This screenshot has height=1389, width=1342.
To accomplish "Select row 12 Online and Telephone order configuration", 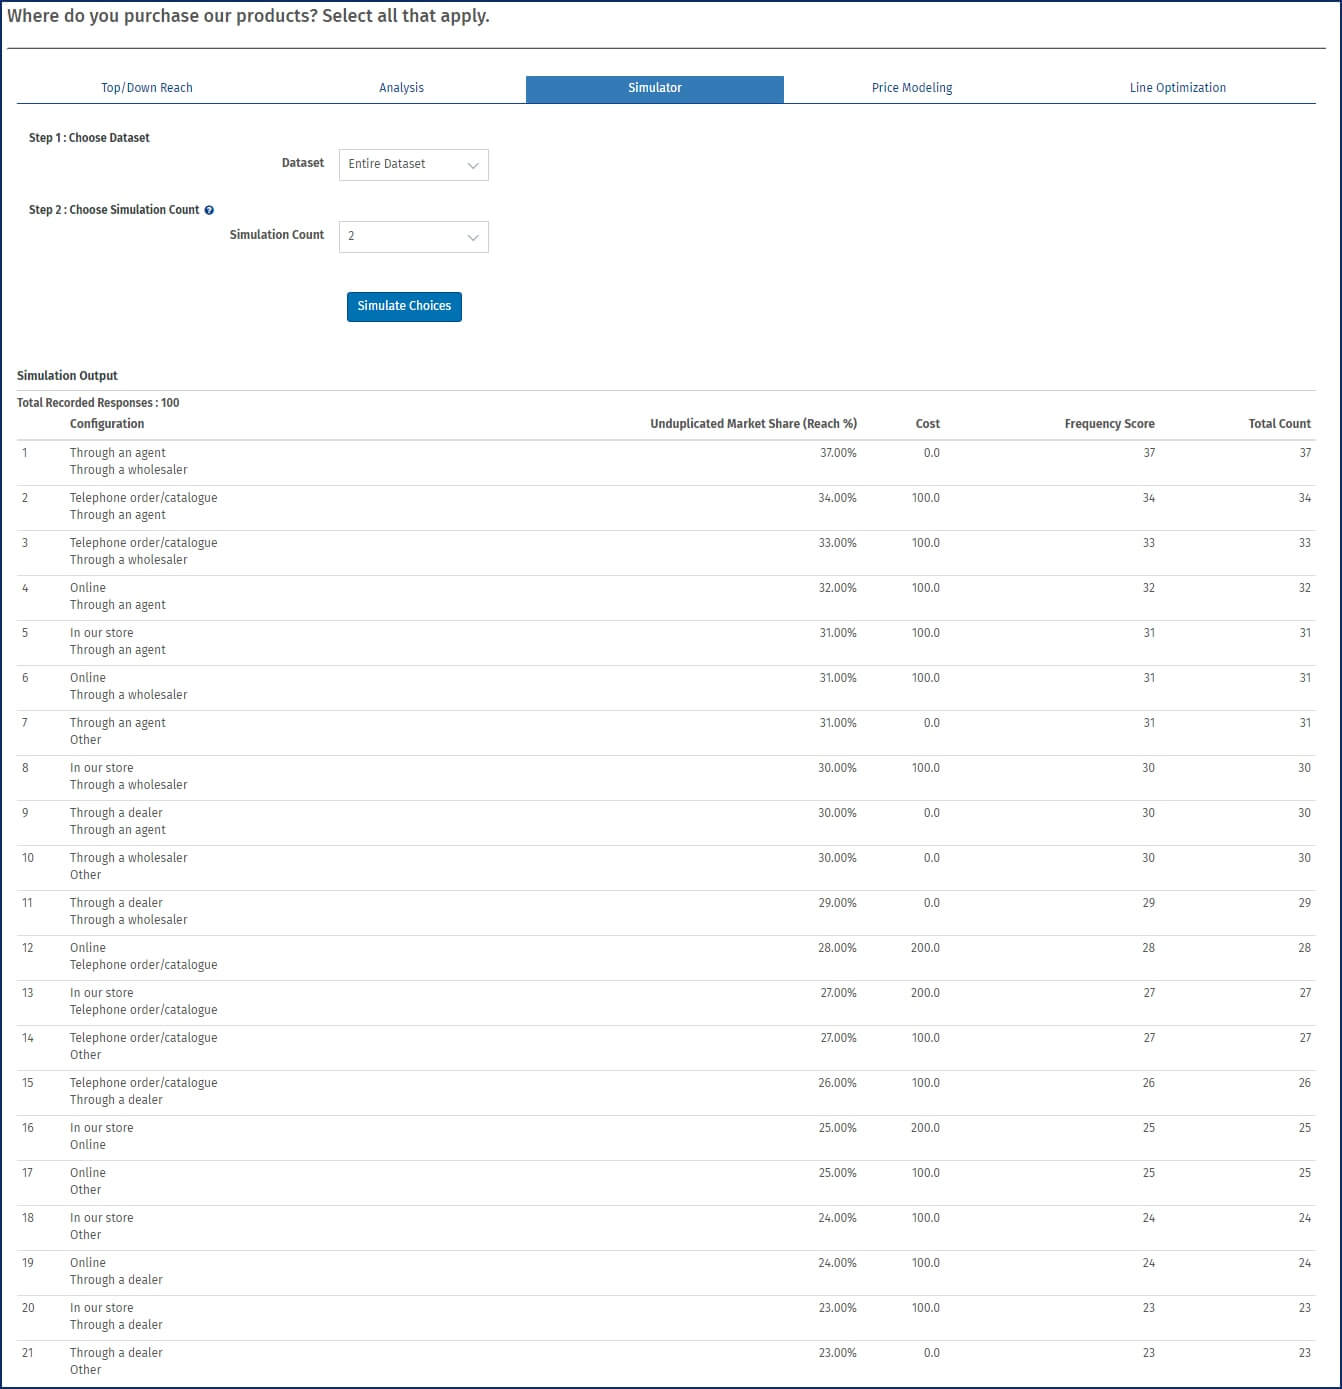I will click(x=143, y=956).
